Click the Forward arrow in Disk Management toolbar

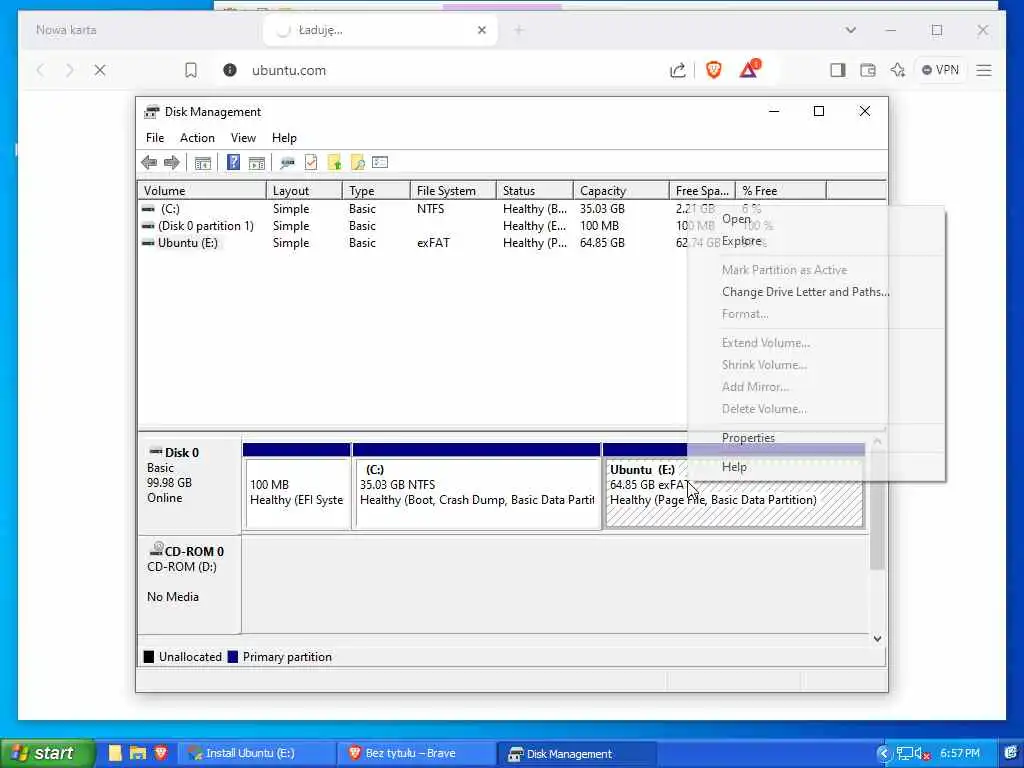click(172, 163)
